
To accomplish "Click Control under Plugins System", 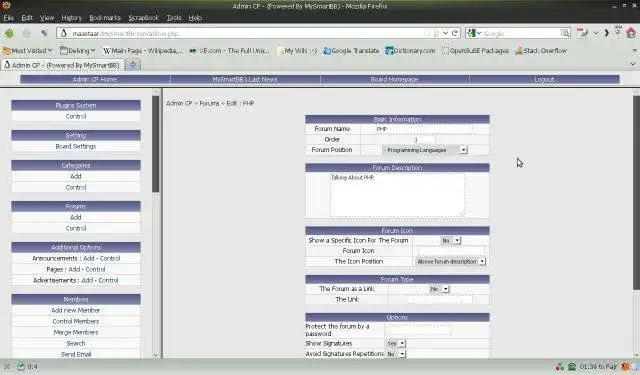I will [76, 116].
